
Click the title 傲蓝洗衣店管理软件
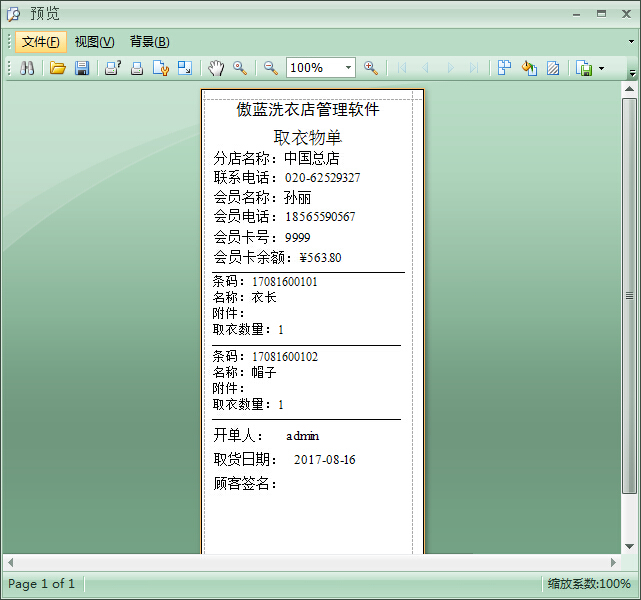308,110
